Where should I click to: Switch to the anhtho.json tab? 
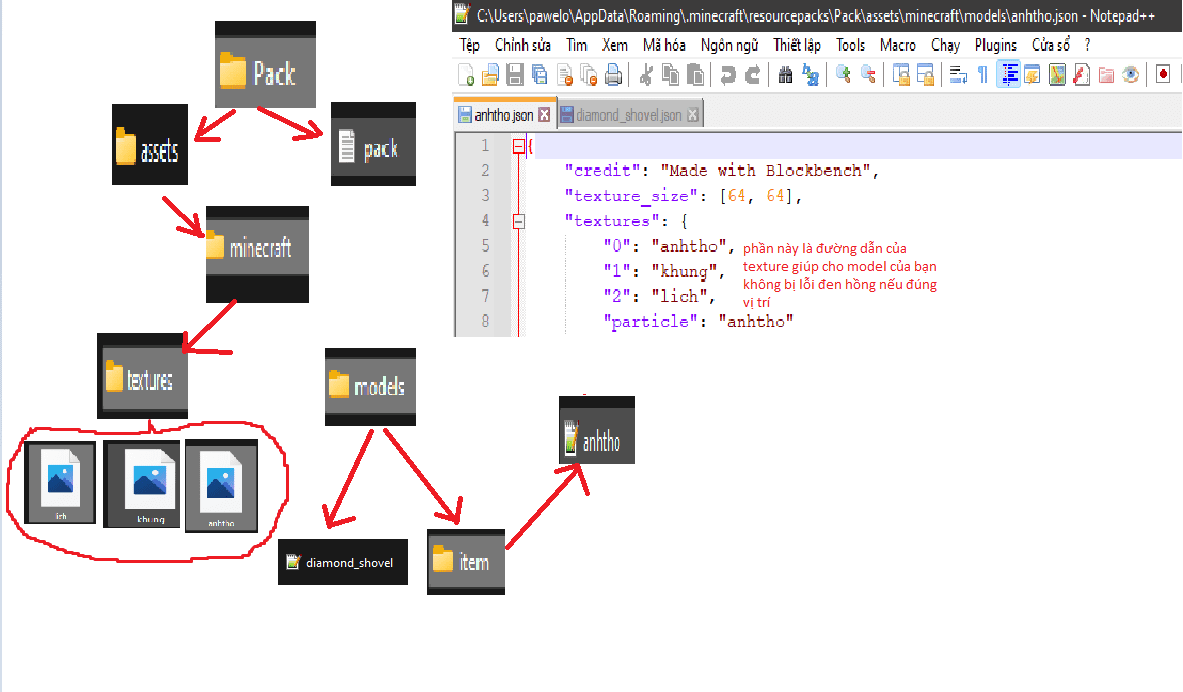pos(504,115)
